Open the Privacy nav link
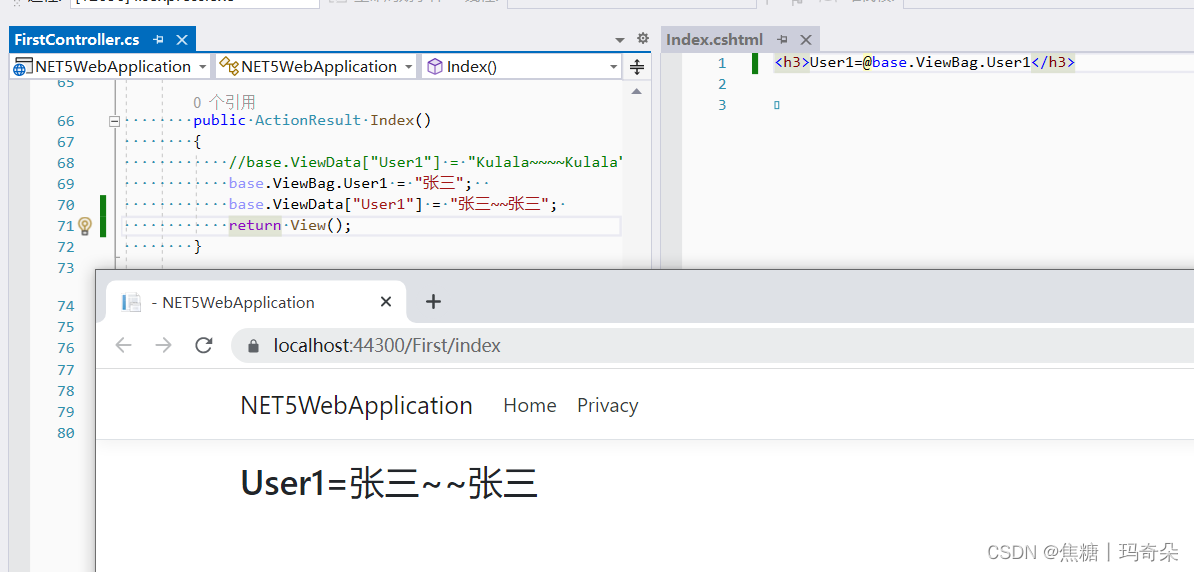 (608, 405)
